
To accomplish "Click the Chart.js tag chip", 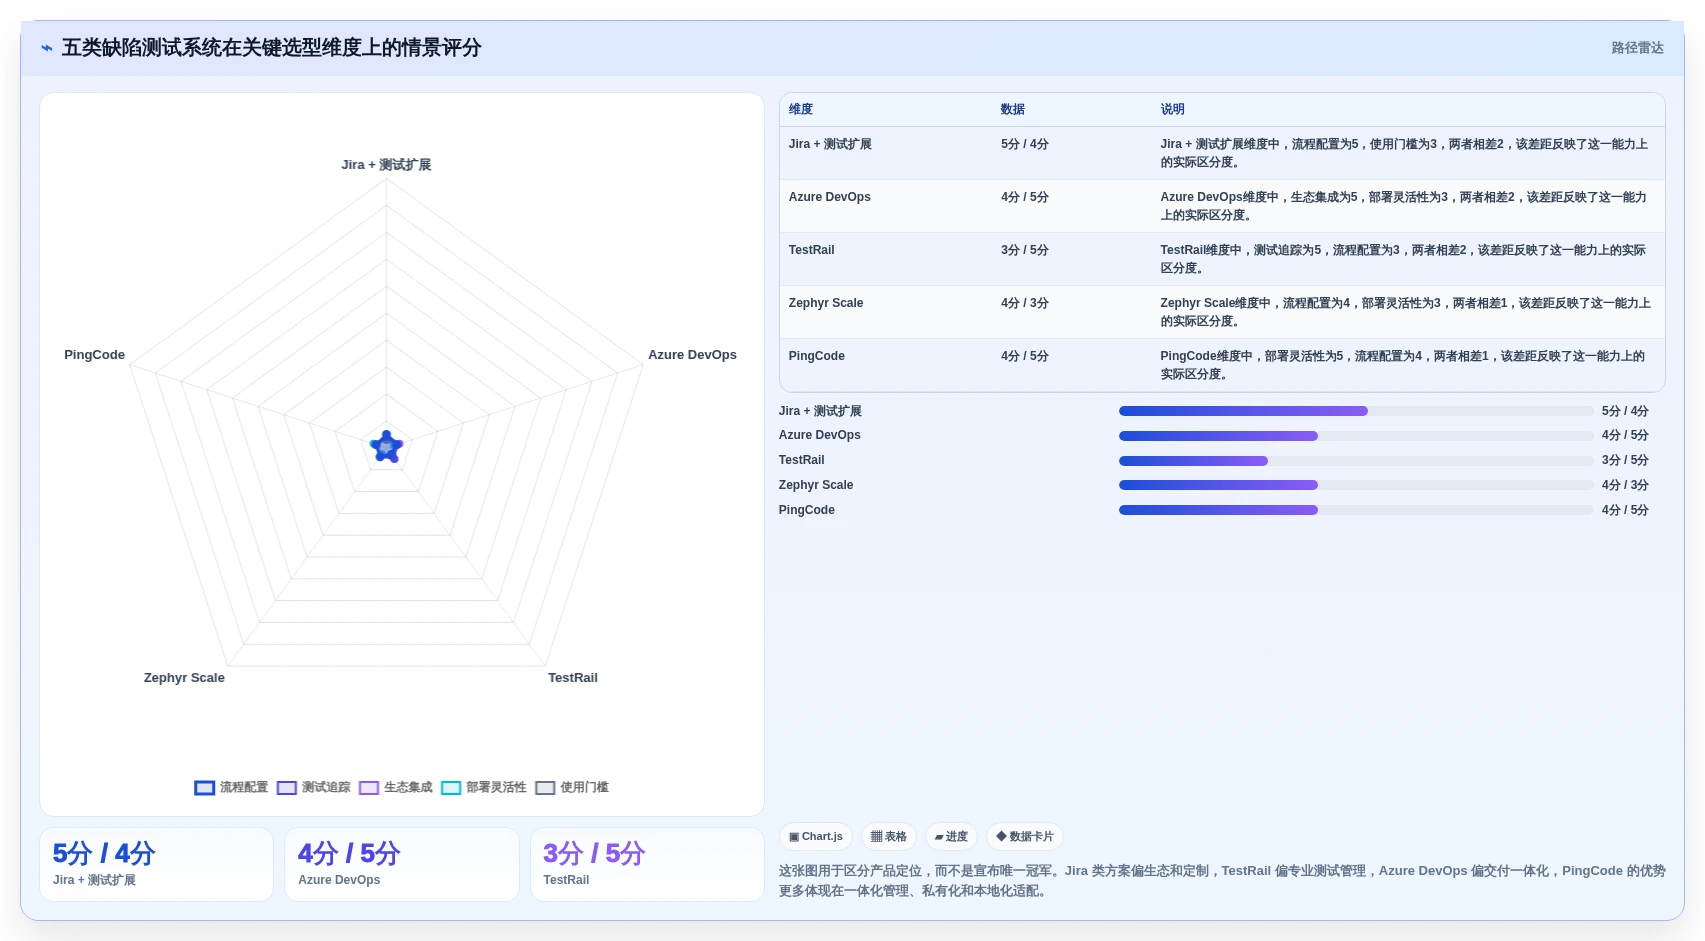I will coord(816,837).
